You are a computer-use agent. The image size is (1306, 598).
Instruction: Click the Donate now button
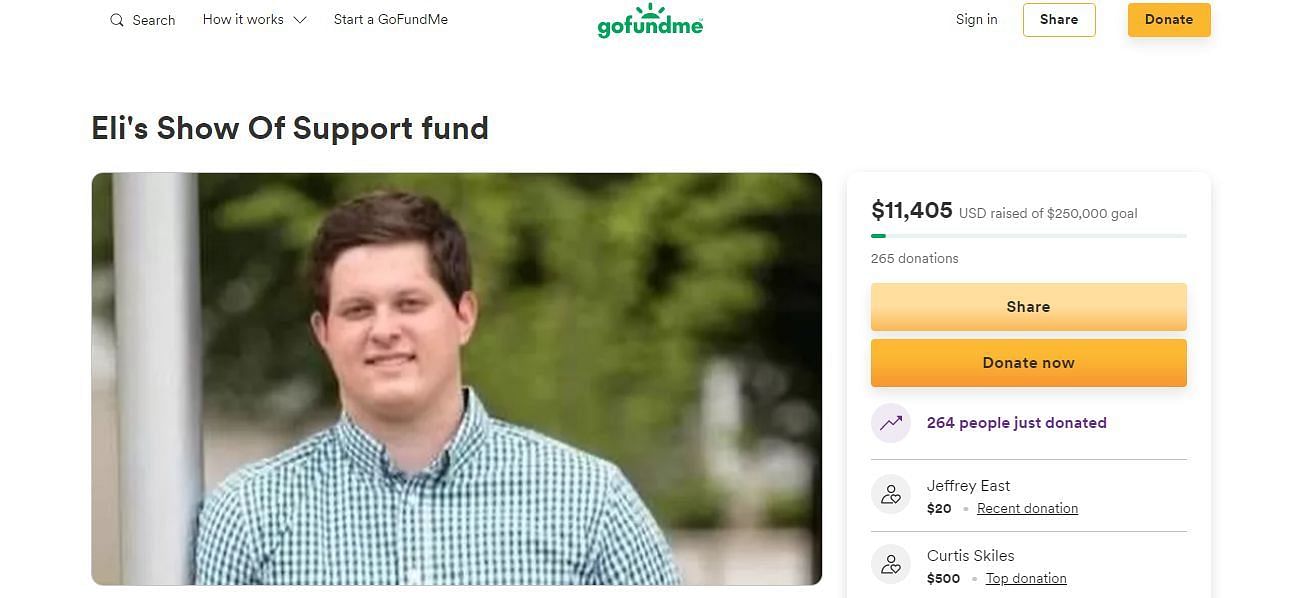[x=1028, y=363]
